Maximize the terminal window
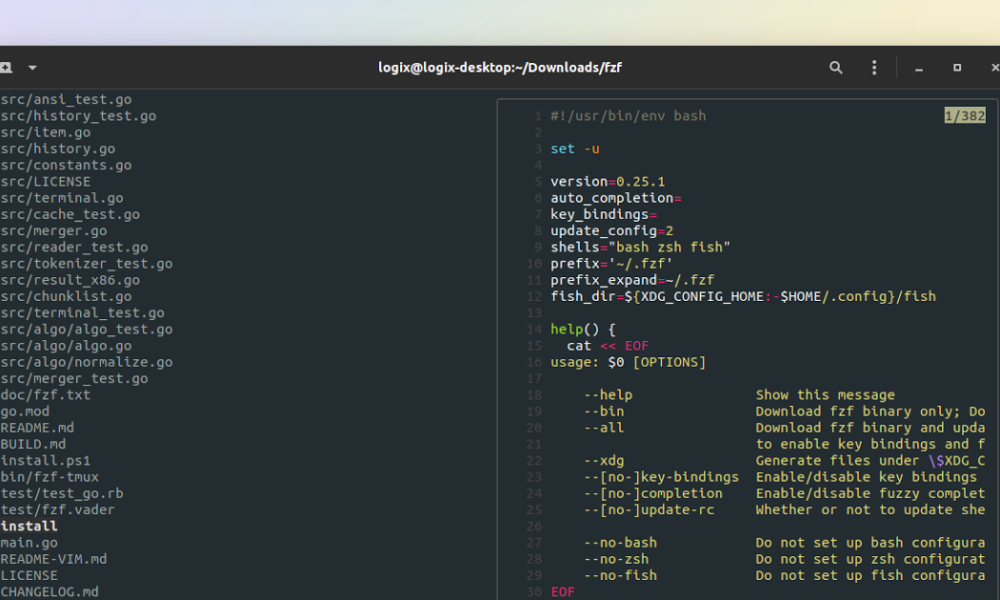1000x600 pixels. (957, 68)
